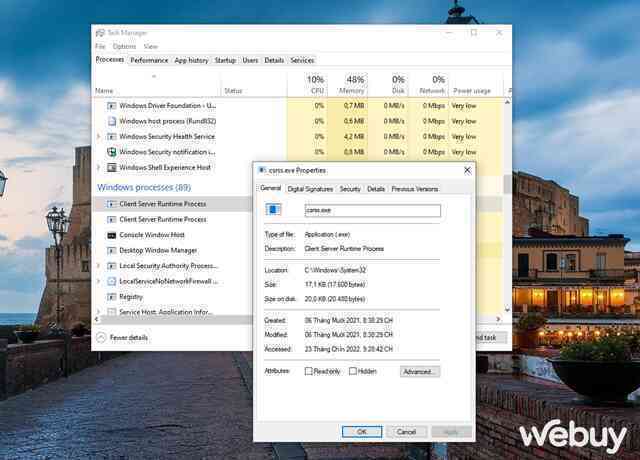Toggle the Read-only attribute checkbox

tap(309, 371)
